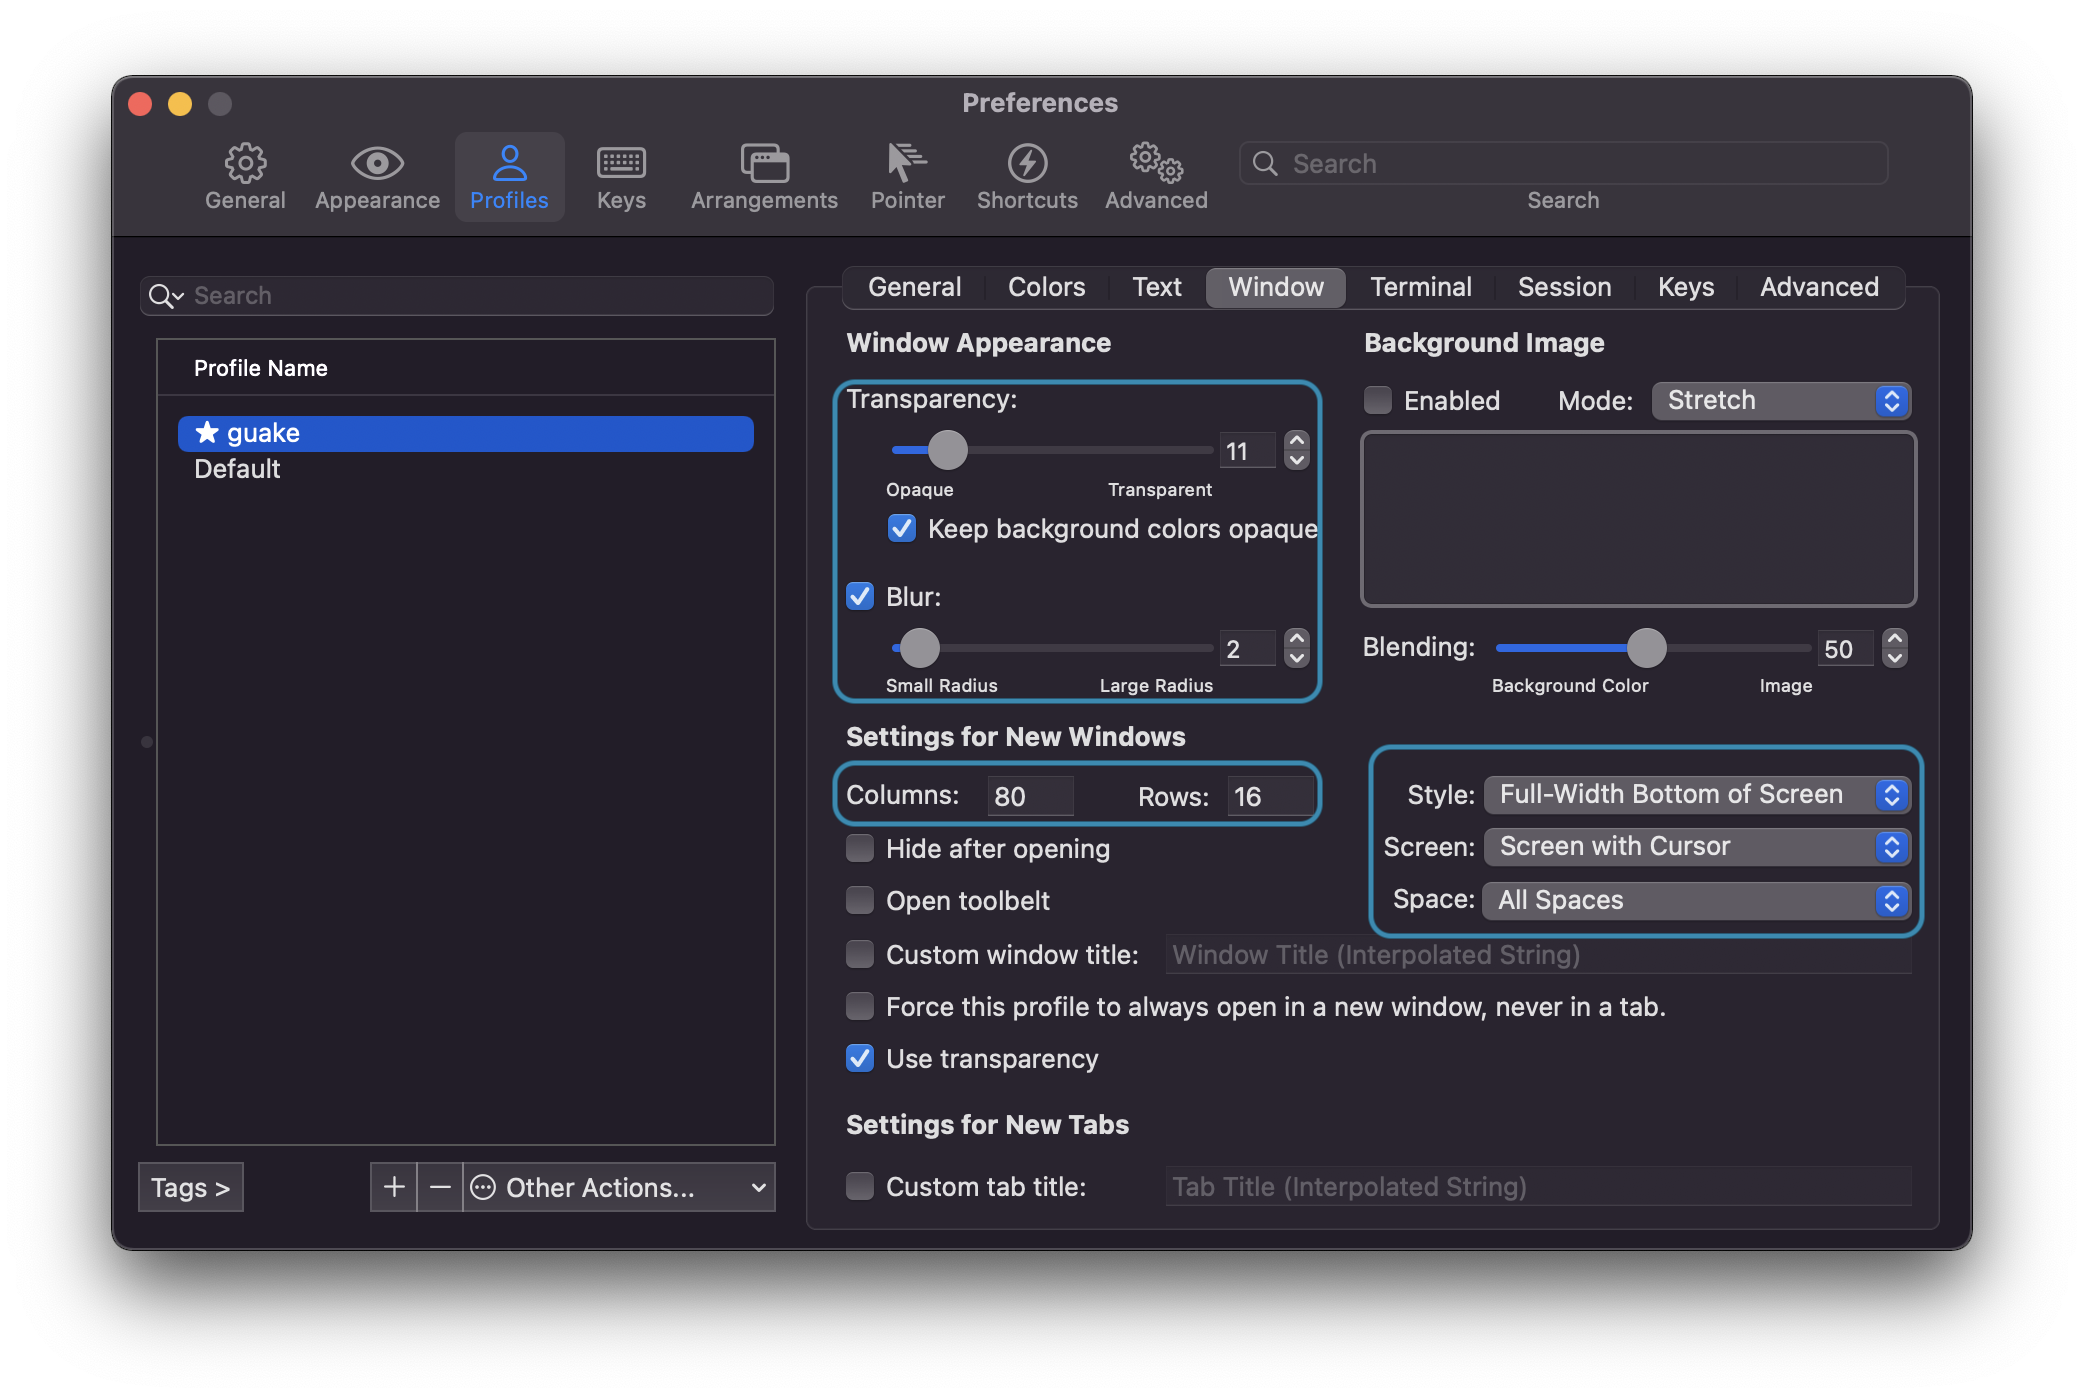The height and width of the screenshot is (1398, 2084).
Task: Select the Default profile in list
Action: coord(237,469)
